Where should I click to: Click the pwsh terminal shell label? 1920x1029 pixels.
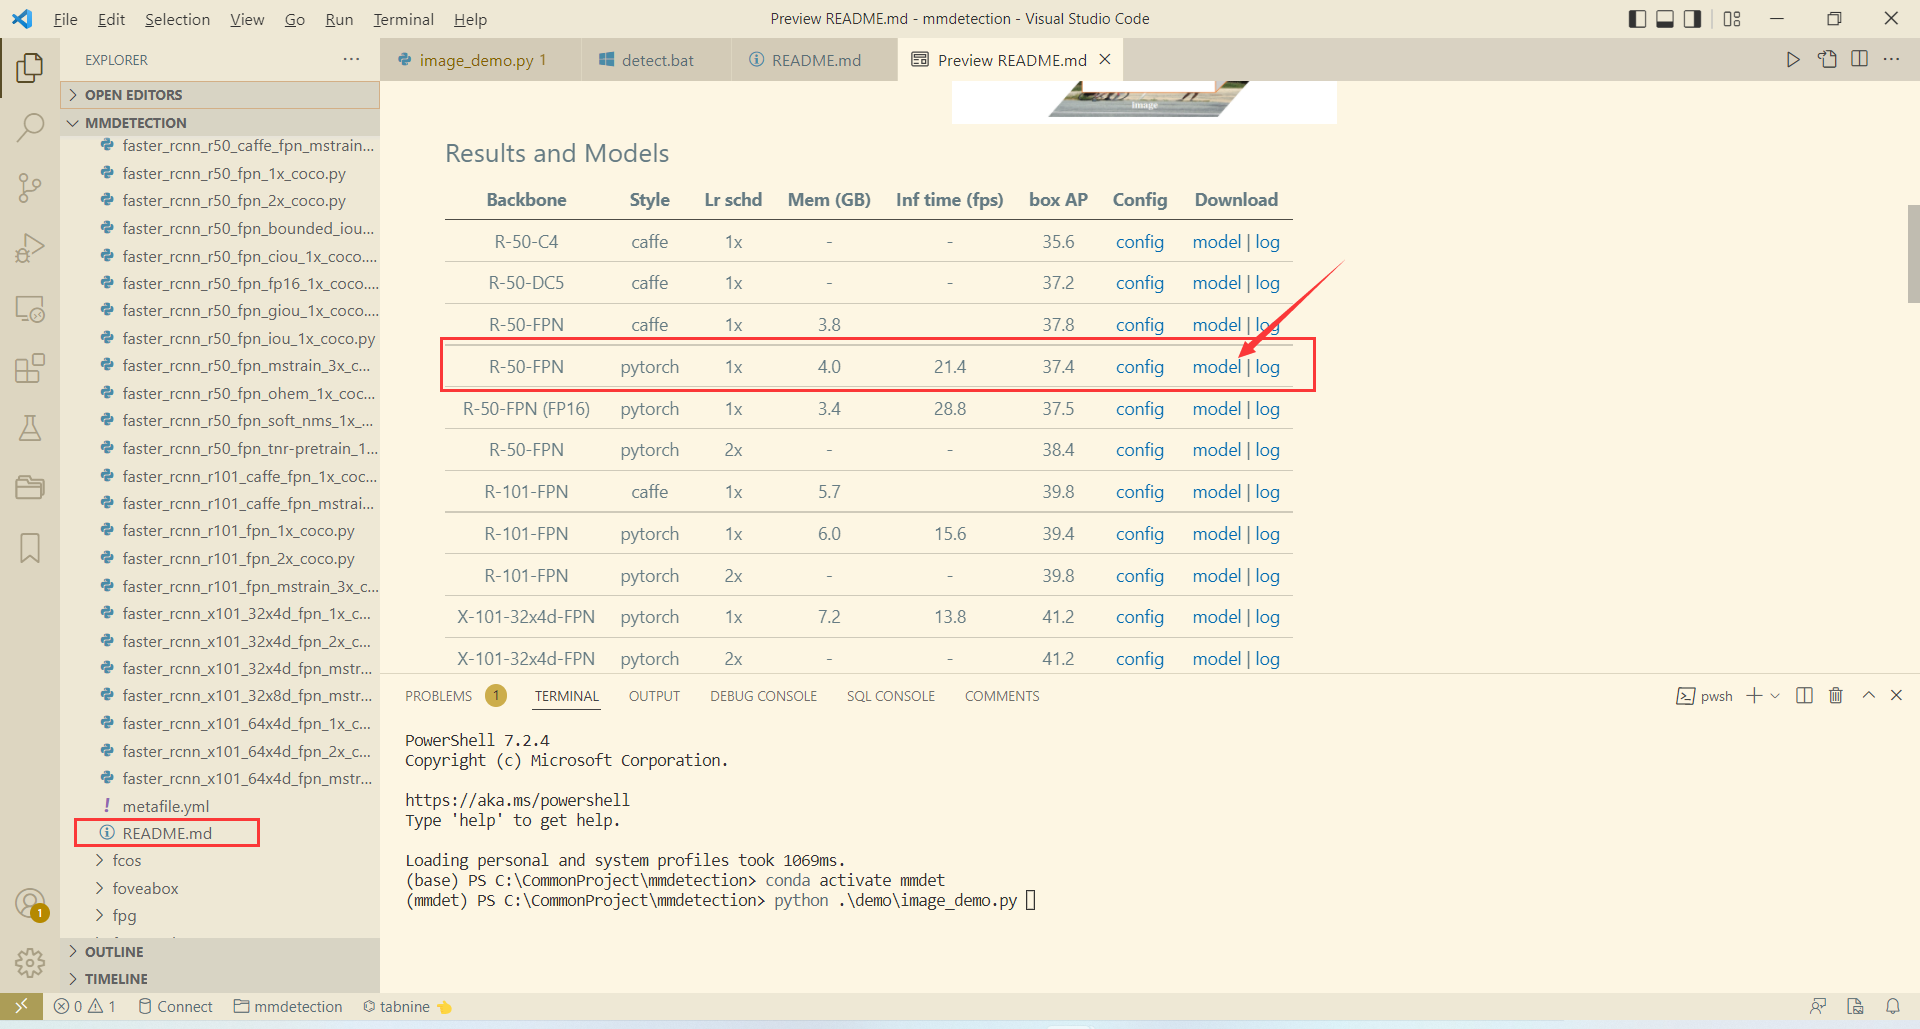(x=1705, y=696)
